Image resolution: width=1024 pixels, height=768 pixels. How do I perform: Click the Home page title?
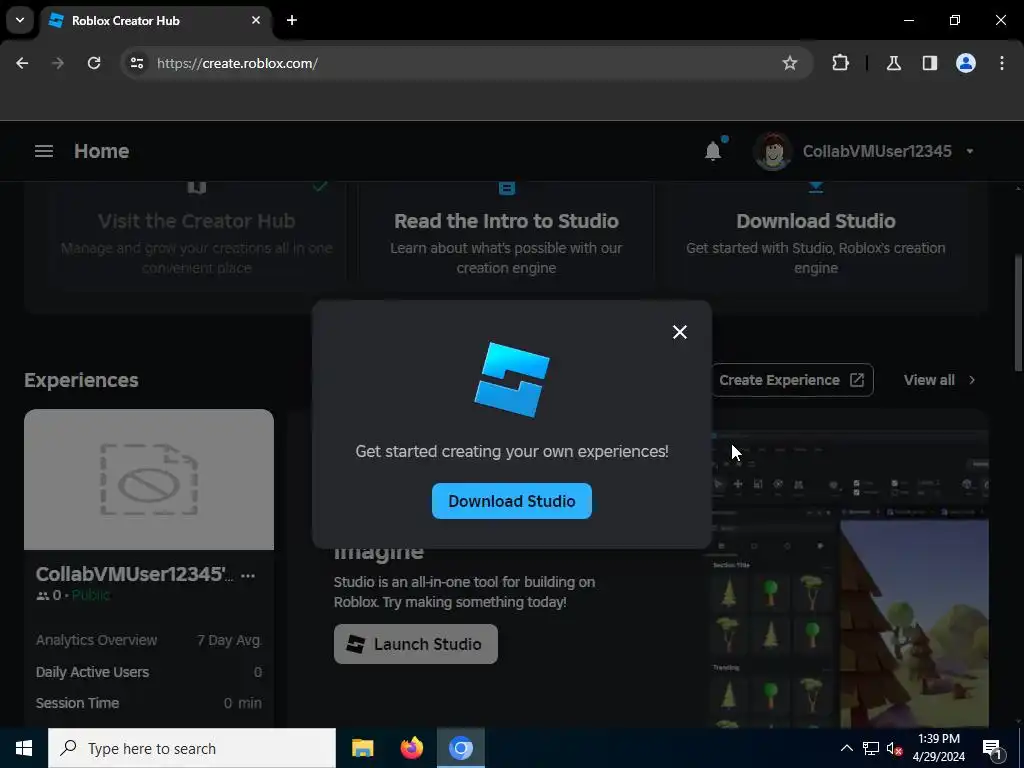[102, 152]
